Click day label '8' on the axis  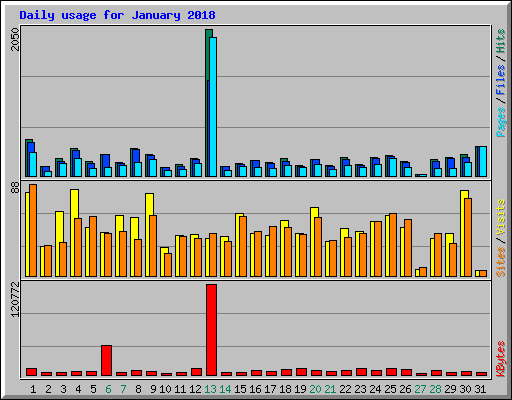[x=138, y=389]
